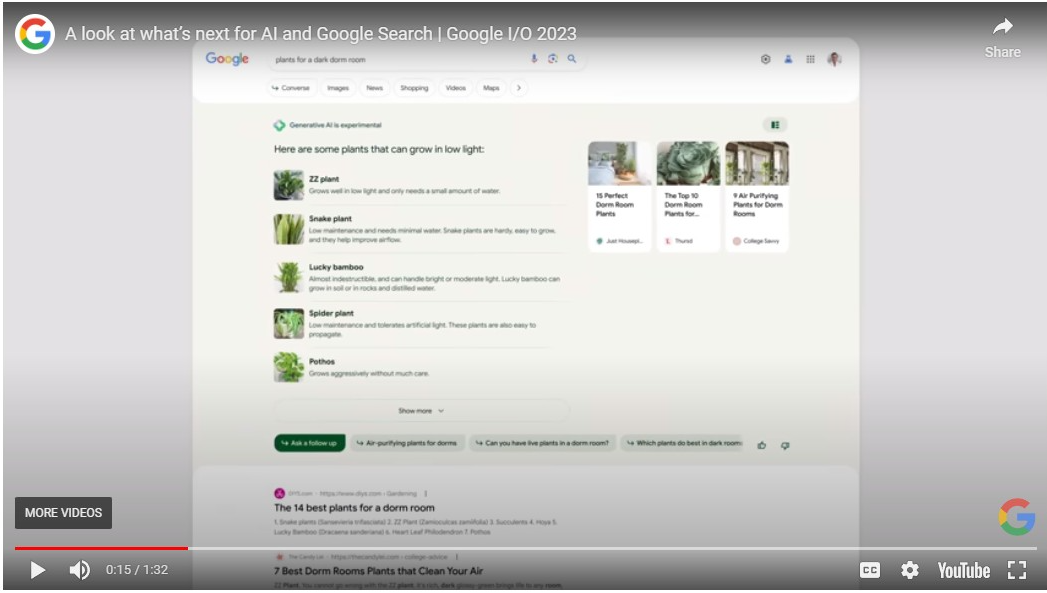Click the Snake plant heading text
Screen dimensions: 1047x593
tap(330, 218)
